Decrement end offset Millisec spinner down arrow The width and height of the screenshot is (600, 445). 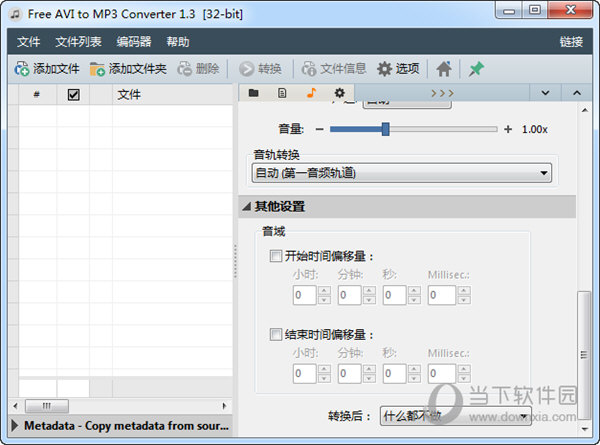[x=464, y=378]
